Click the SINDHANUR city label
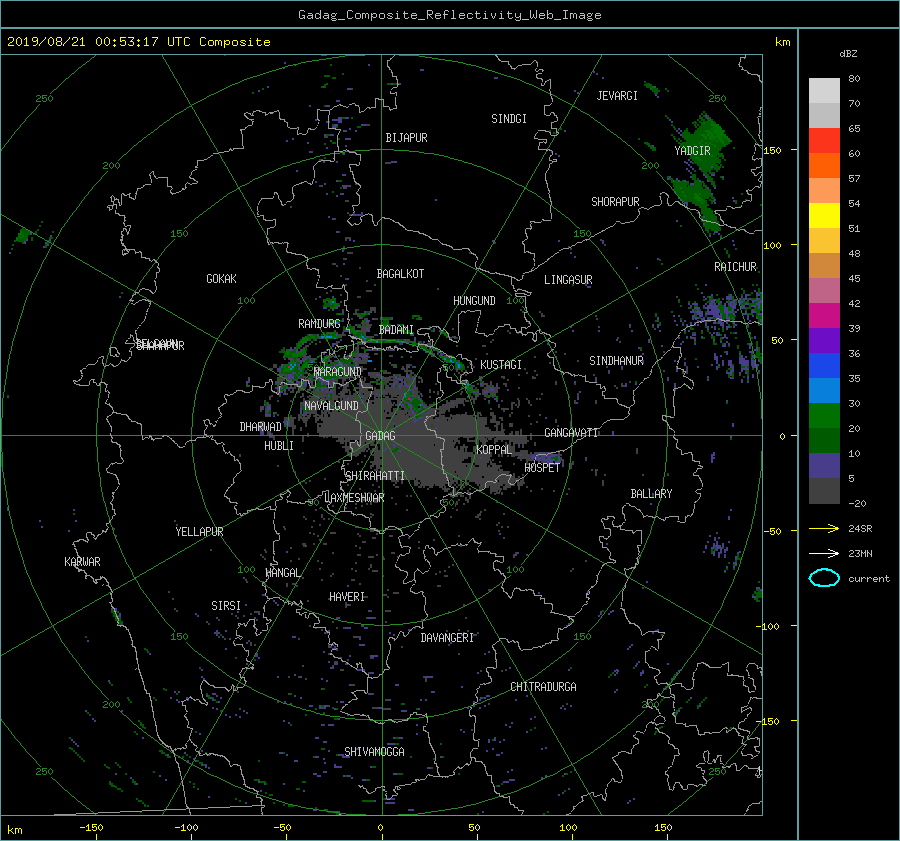Screen dimensions: 900x841 coord(616,361)
